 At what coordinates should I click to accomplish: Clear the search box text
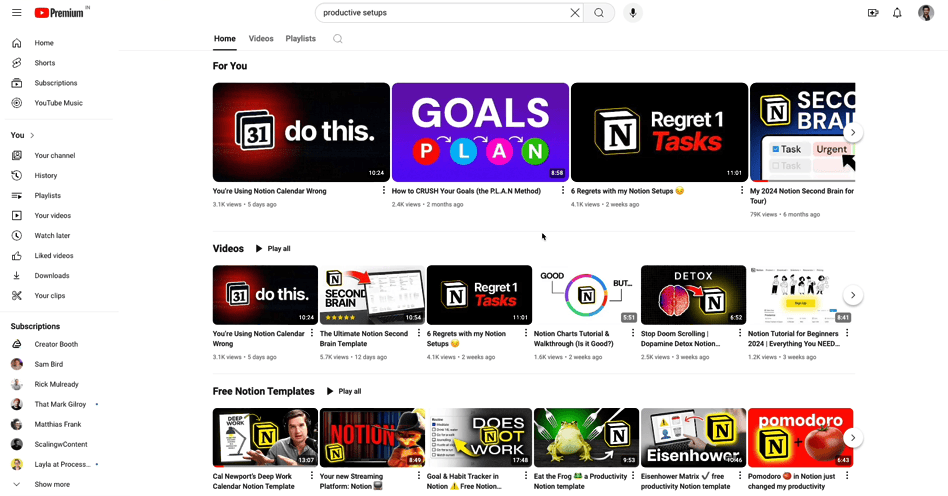point(575,13)
